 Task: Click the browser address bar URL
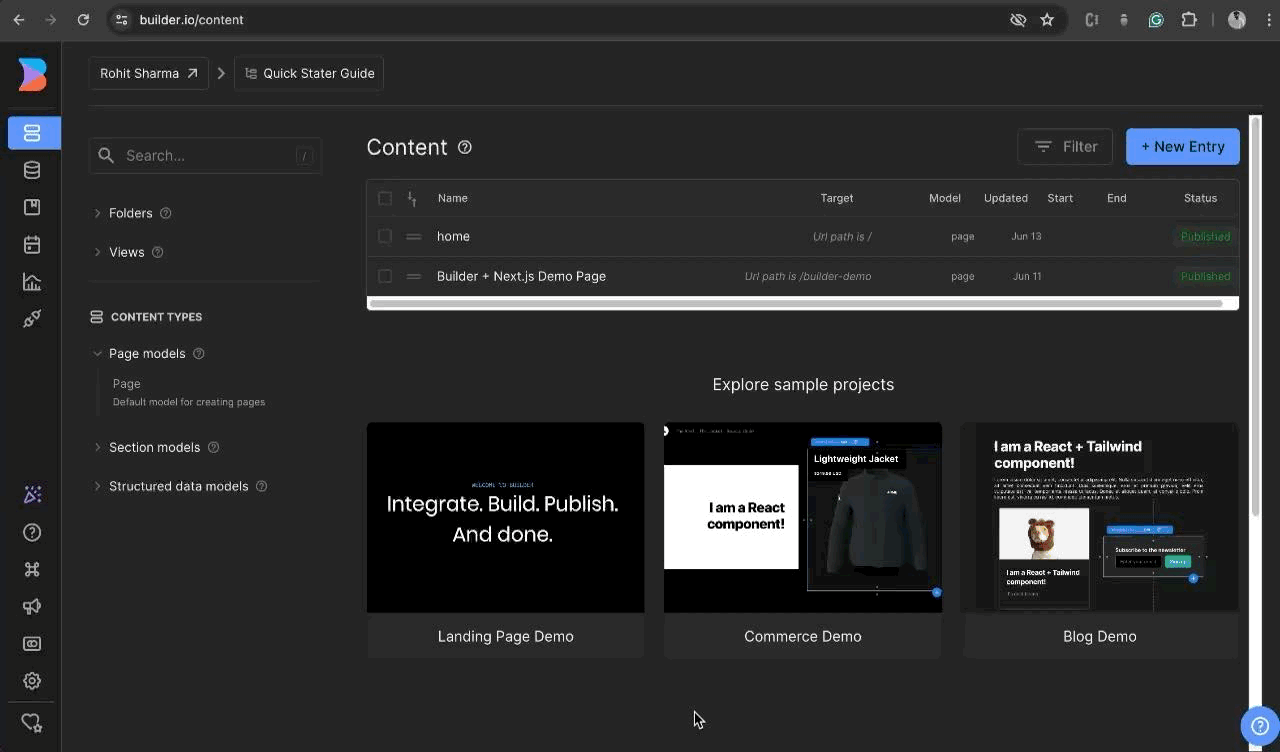(191, 19)
